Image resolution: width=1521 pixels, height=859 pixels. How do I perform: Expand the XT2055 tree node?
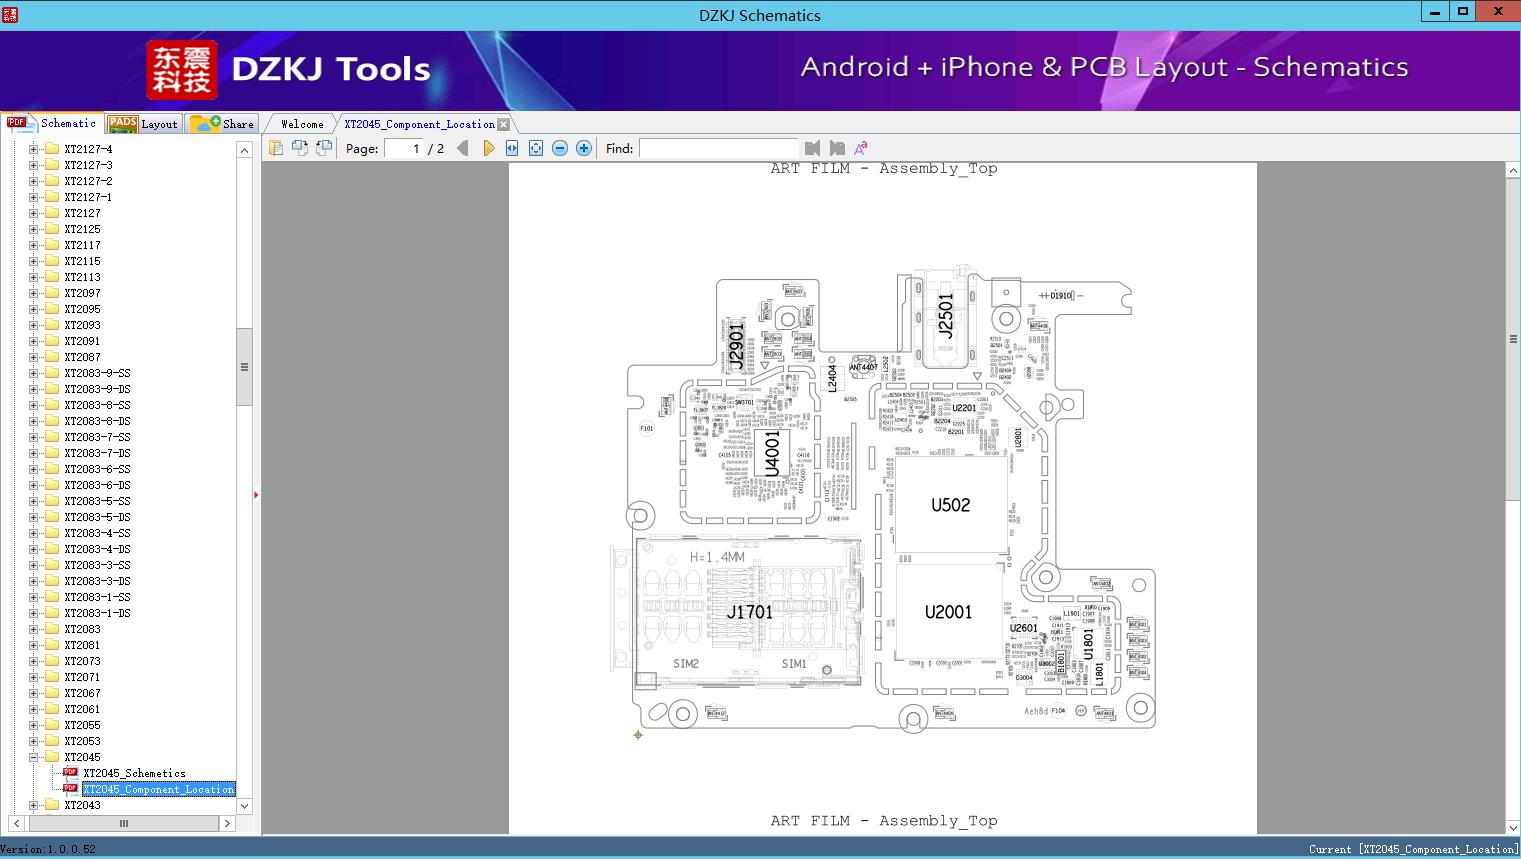tap(33, 725)
